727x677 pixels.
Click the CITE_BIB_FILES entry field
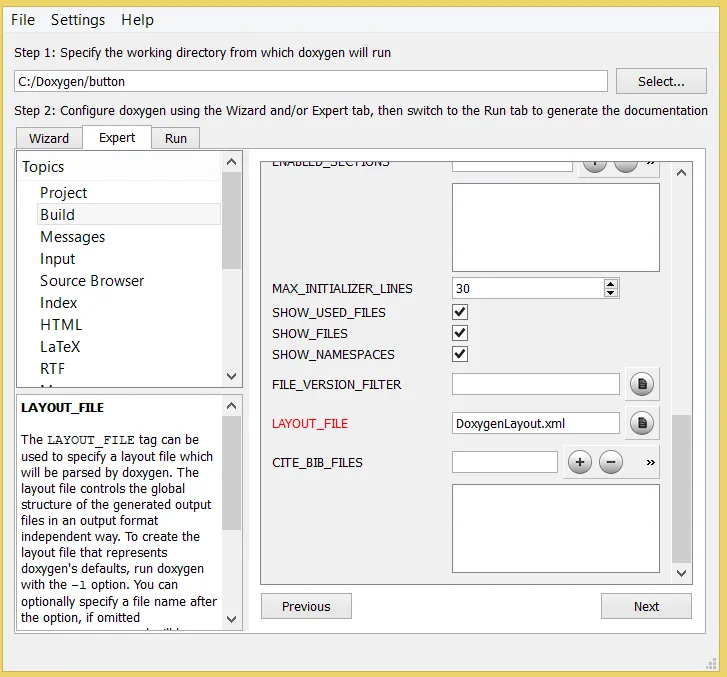point(505,462)
